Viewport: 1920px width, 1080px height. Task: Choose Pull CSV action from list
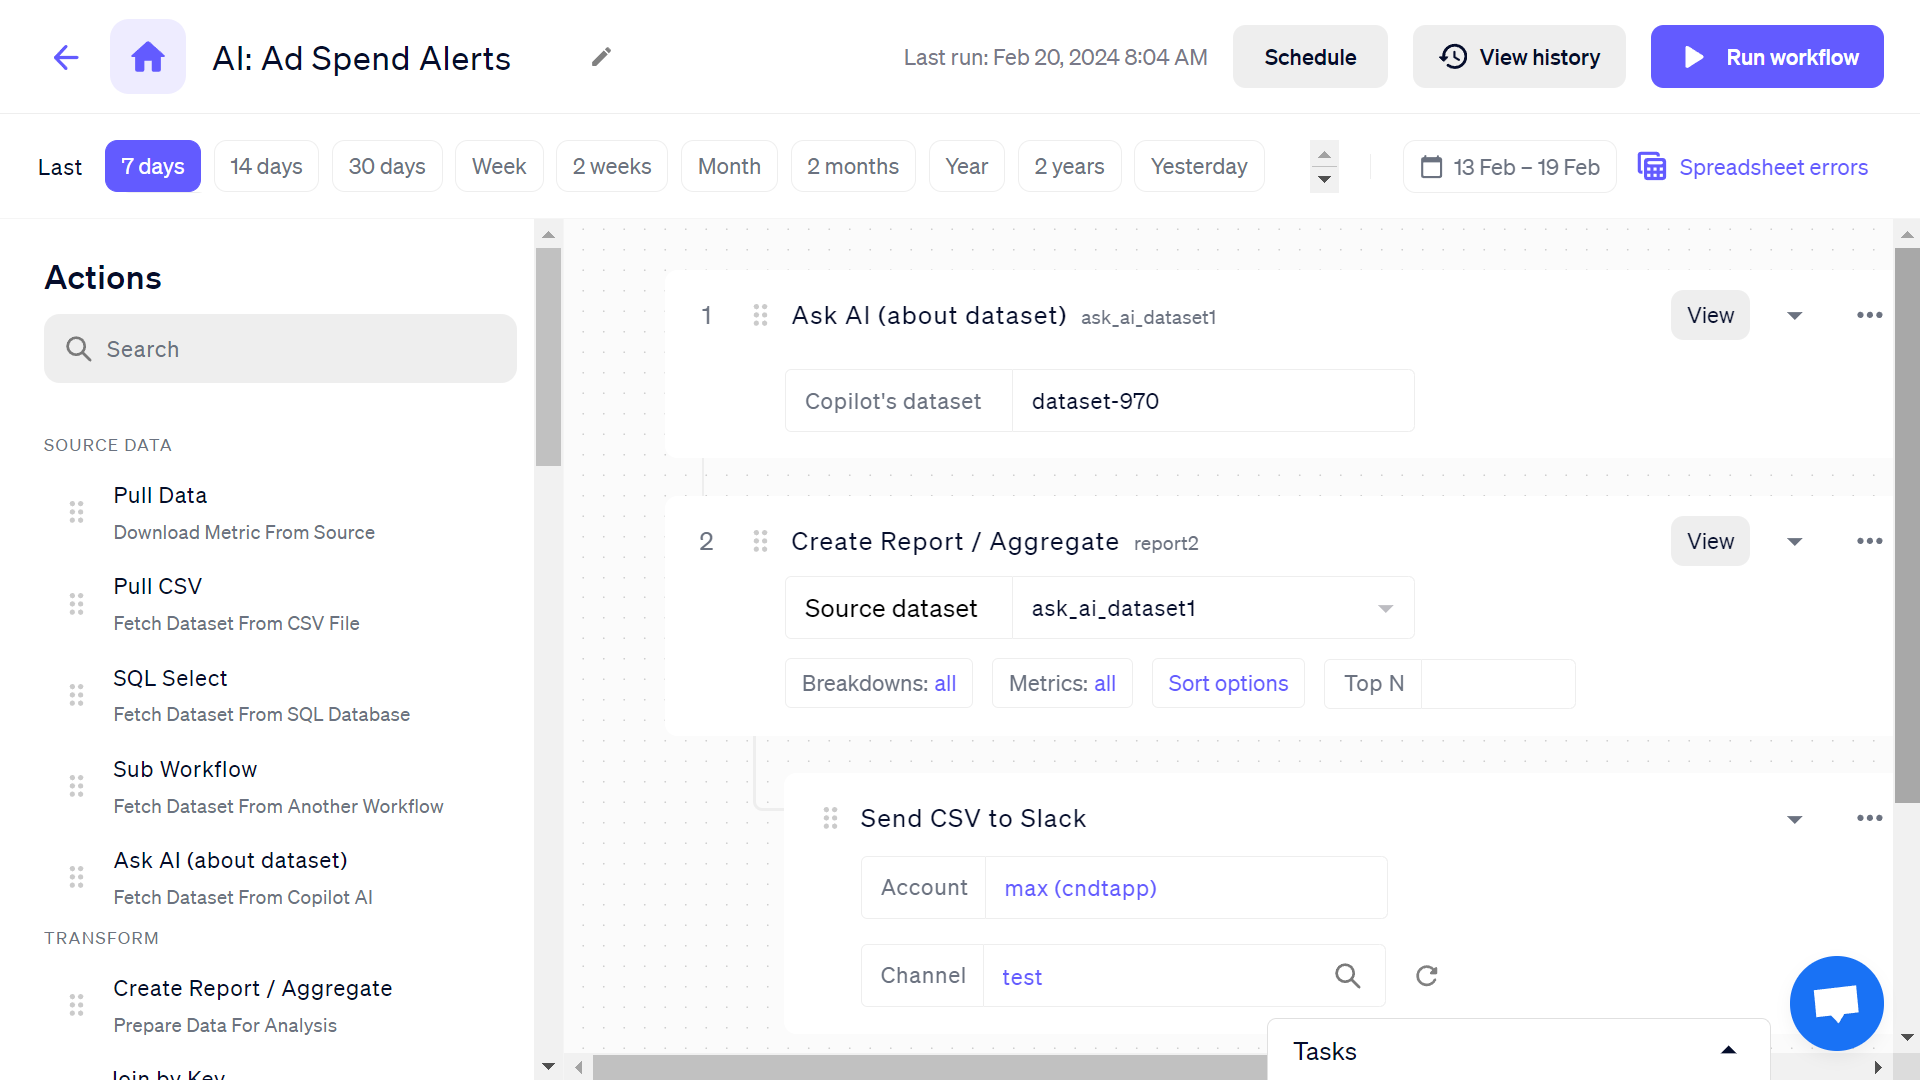click(x=158, y=587)
